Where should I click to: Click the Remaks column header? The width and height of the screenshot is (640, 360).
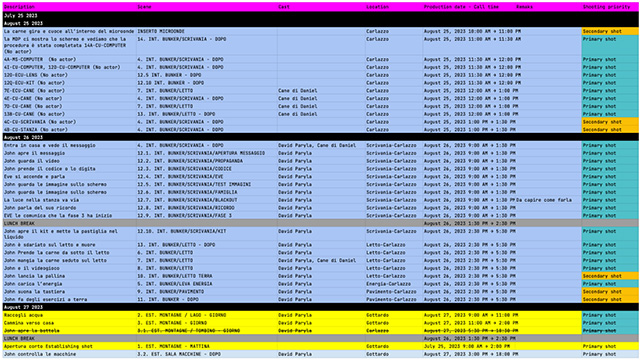click(x=524, y=7)
